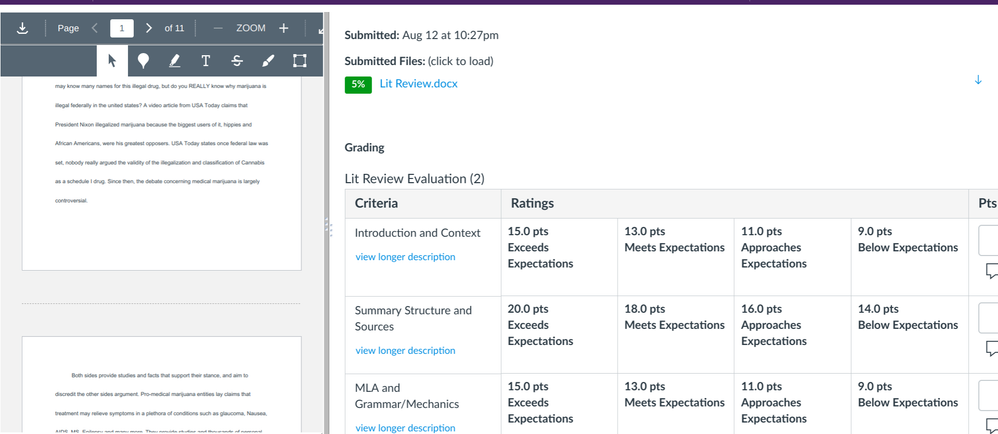Zoom out with the minus icon

(218, 28)
